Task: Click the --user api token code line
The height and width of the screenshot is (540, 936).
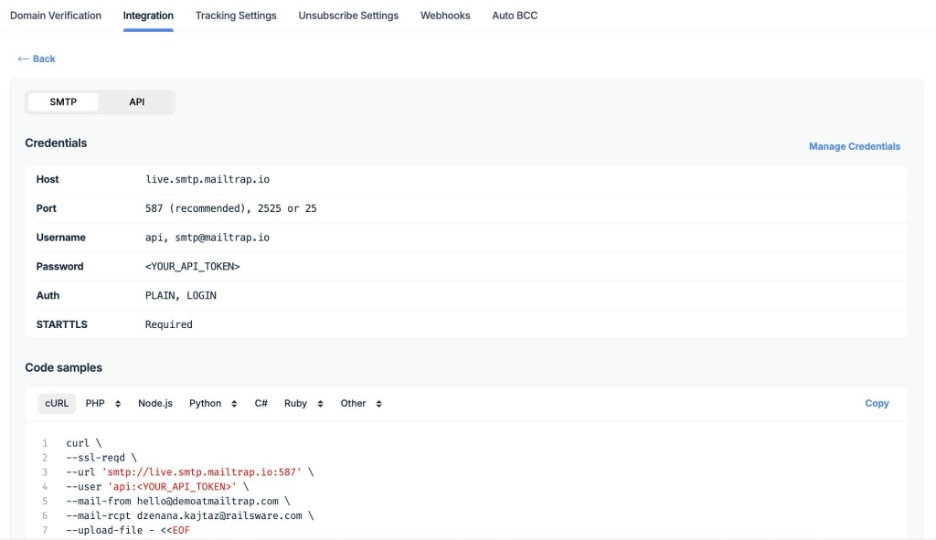Action: (x=158, y=486)
